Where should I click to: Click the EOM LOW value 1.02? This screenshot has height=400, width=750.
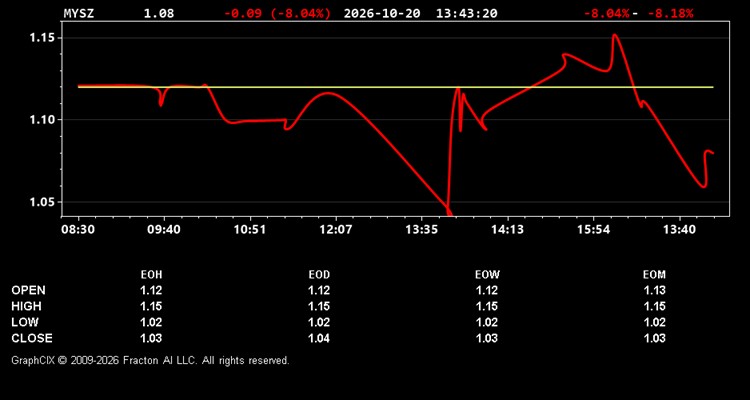coord(654,322)
